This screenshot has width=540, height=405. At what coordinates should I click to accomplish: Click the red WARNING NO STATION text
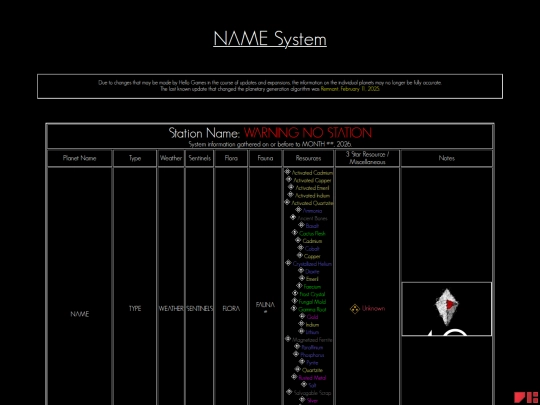click(308, 133)
